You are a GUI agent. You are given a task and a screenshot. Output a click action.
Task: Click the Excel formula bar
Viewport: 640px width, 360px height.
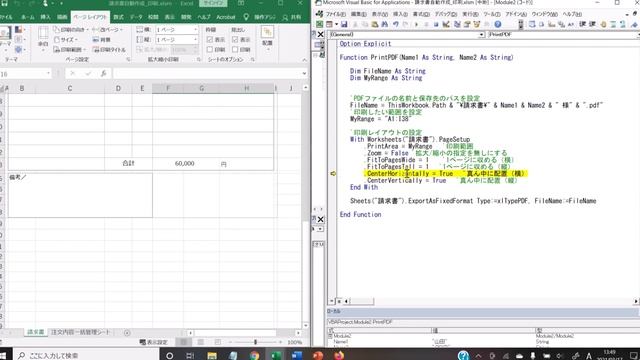207,74
